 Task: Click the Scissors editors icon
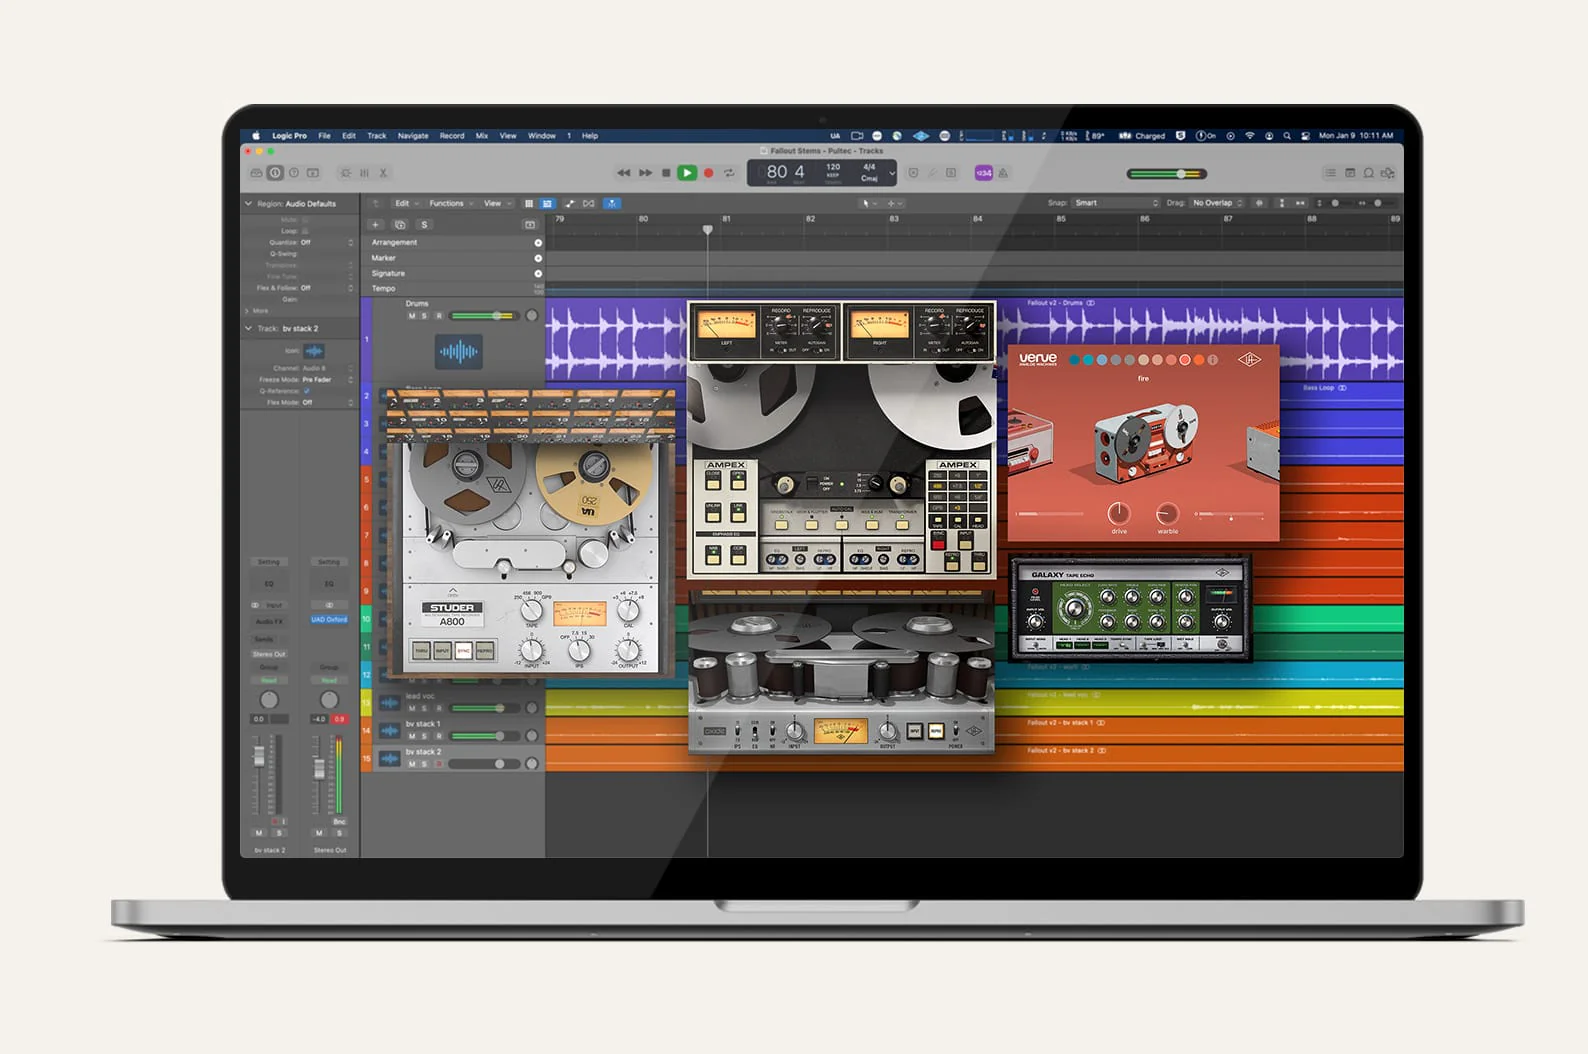click(383, 173)
